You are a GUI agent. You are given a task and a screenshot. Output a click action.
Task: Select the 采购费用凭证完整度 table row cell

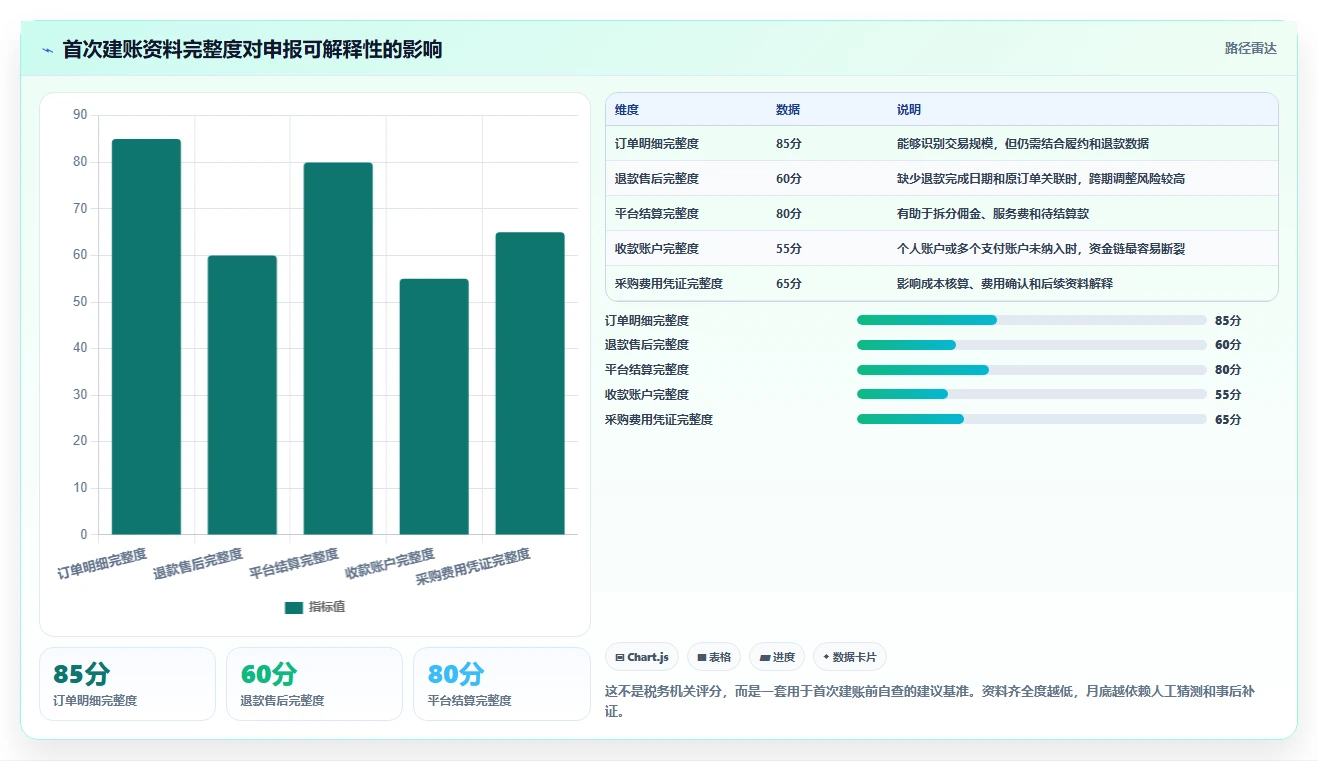[669, 283]
